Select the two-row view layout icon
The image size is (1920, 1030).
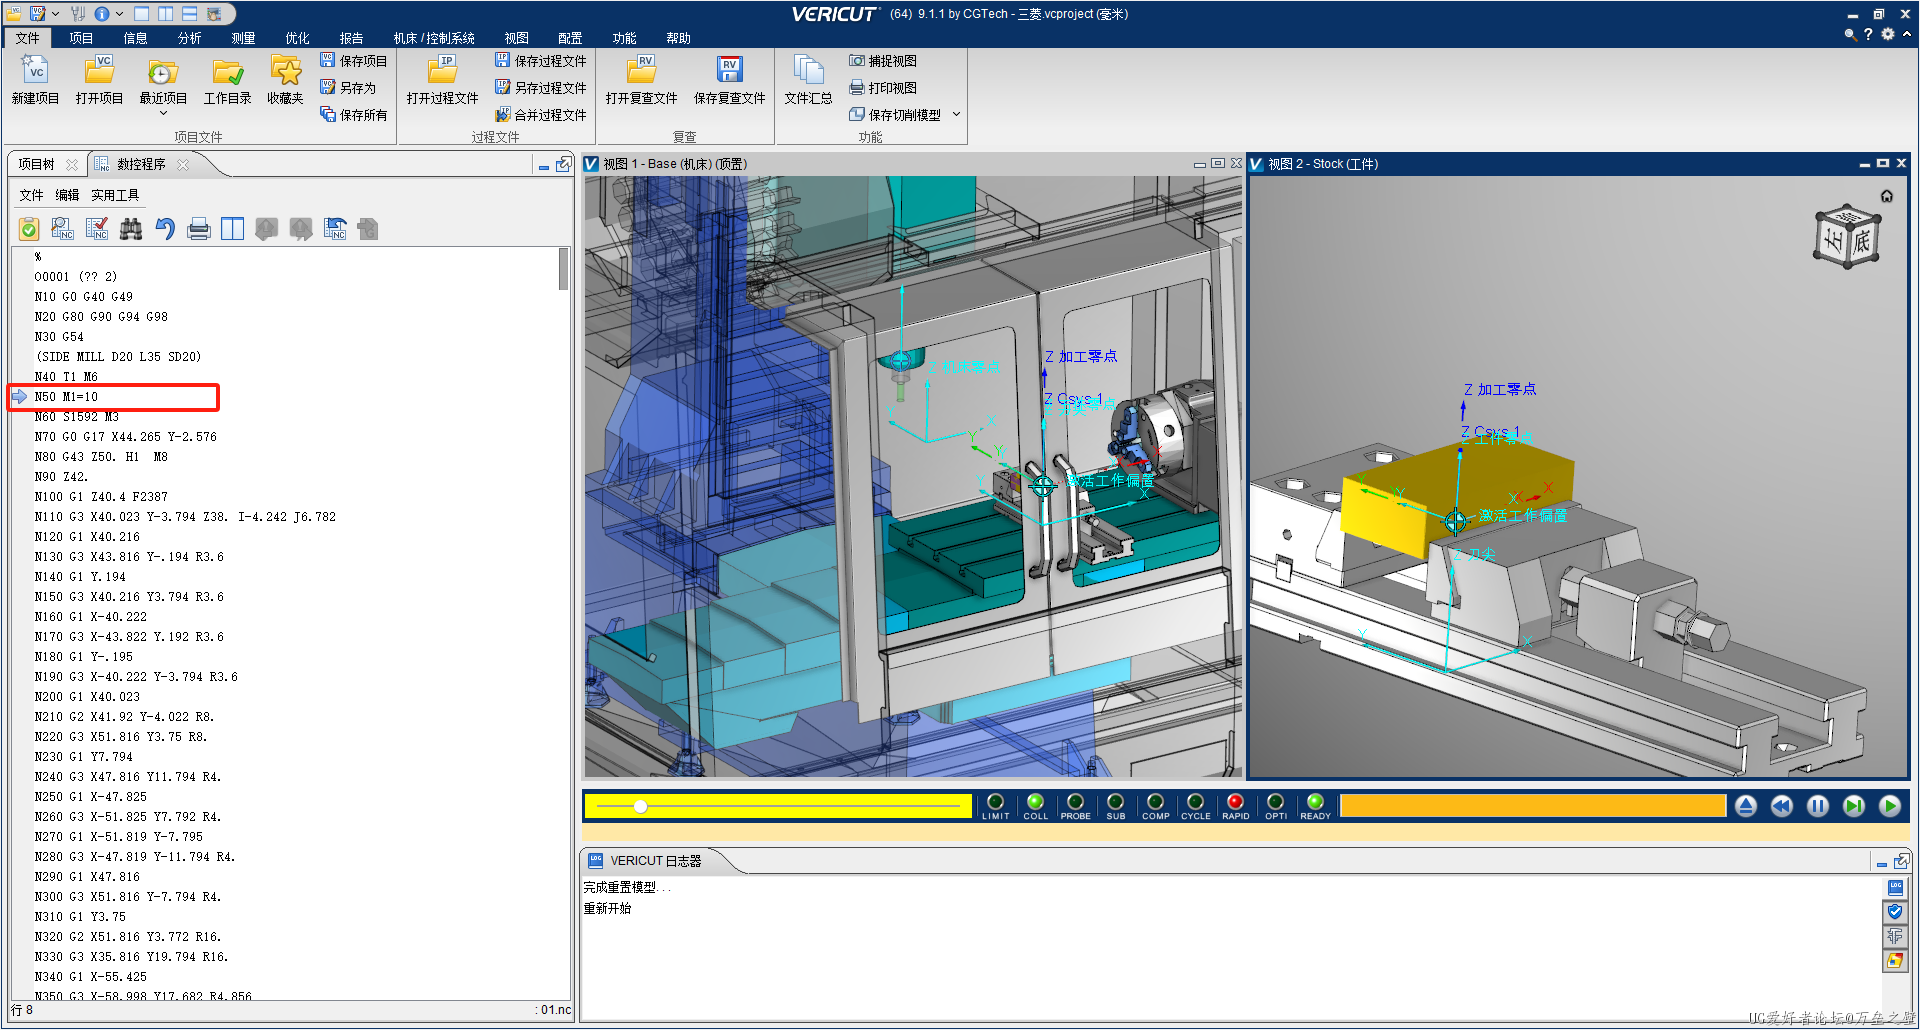coord(189,14)
